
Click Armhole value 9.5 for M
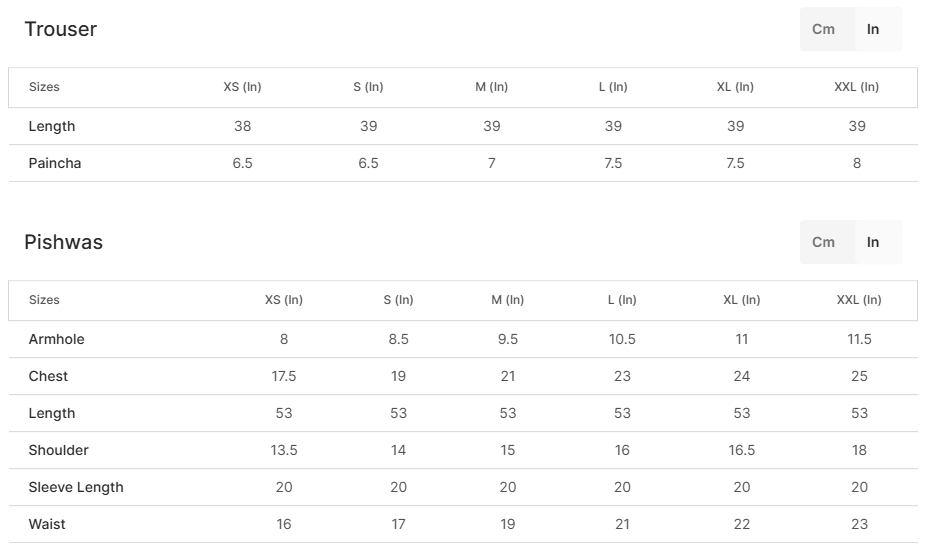pyautogui.click(x=508, y=339)
